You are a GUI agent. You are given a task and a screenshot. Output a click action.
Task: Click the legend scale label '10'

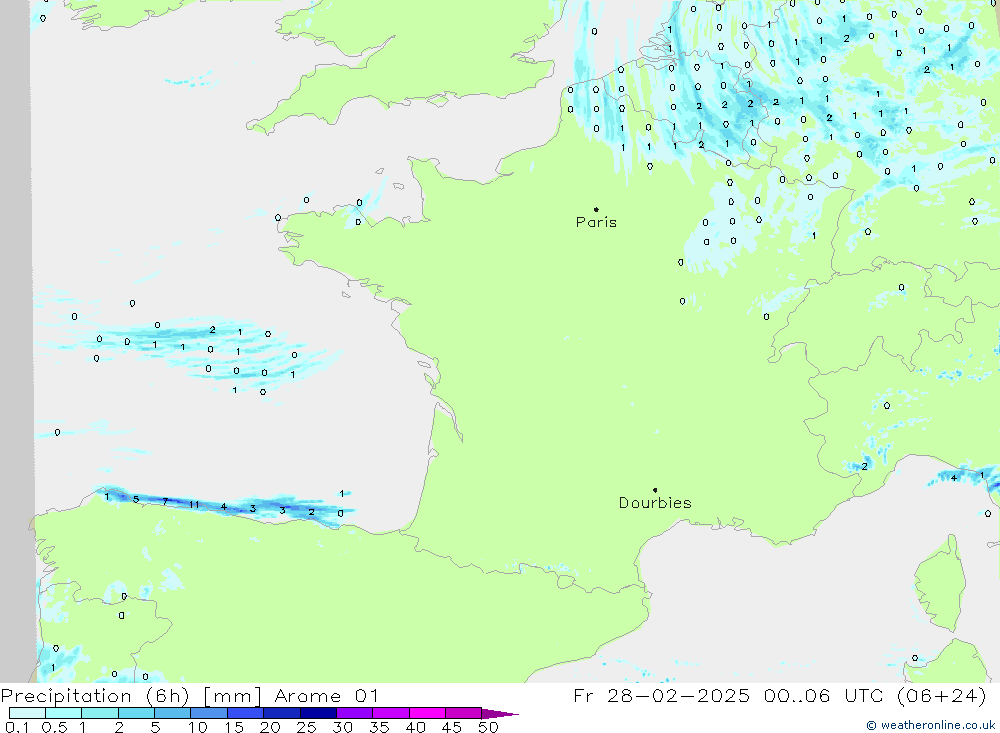(x=198, y=727)
